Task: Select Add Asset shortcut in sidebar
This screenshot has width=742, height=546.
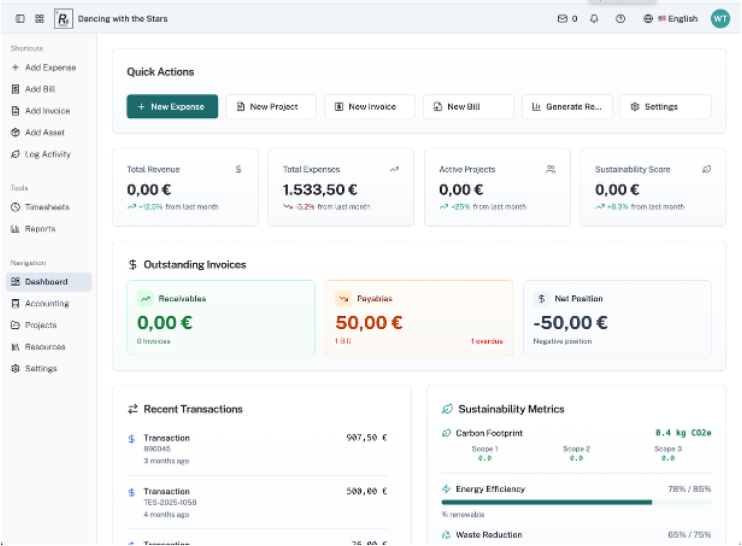Action: (44, 133)
